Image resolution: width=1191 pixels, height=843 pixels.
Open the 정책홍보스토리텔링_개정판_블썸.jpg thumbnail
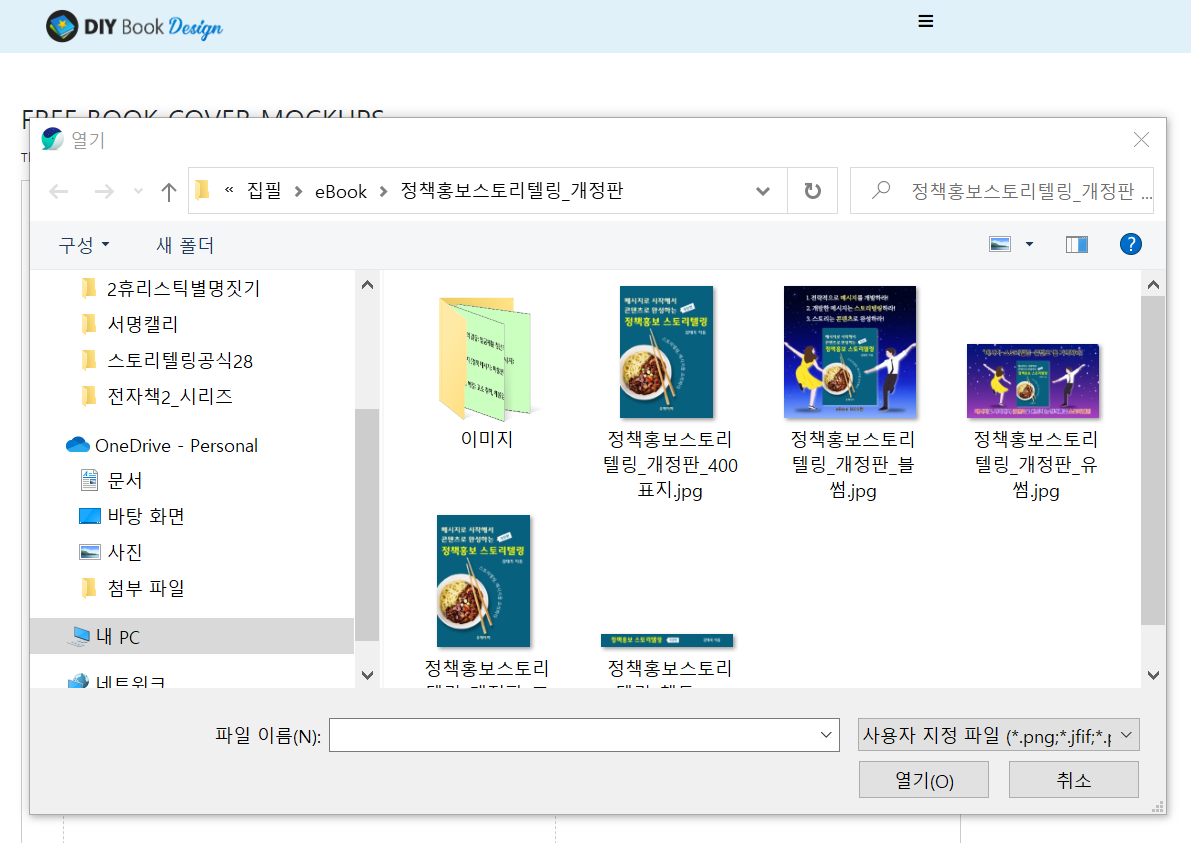[x=849, y=352]
